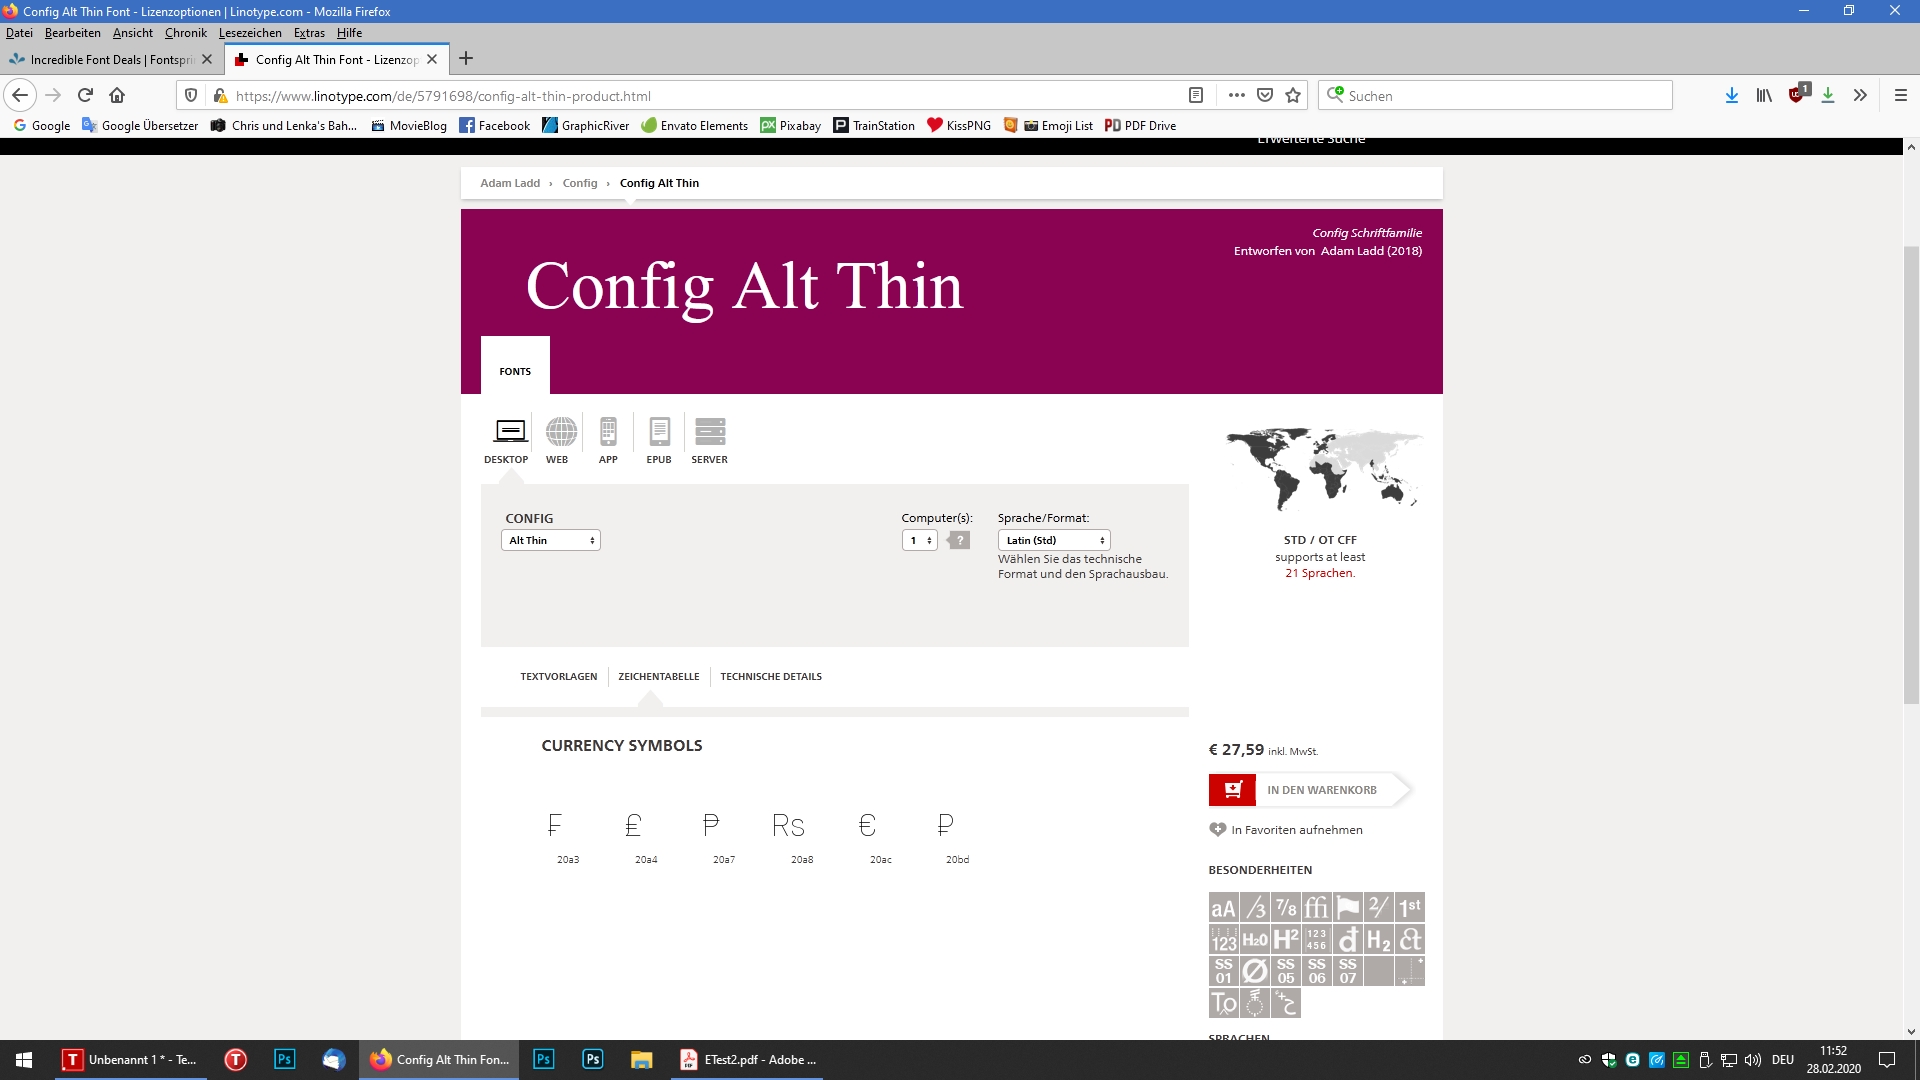Image resolution: width=1920 pixels, height=1080 pixels.
Task: Switch to TEXTVORLAGEN tab
Action: (558, 675)
